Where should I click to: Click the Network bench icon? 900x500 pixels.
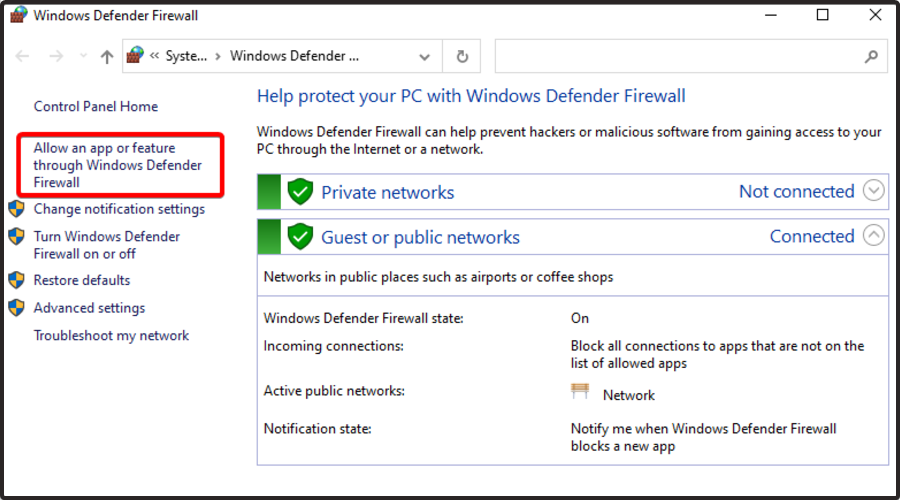(x=580, y=392)
